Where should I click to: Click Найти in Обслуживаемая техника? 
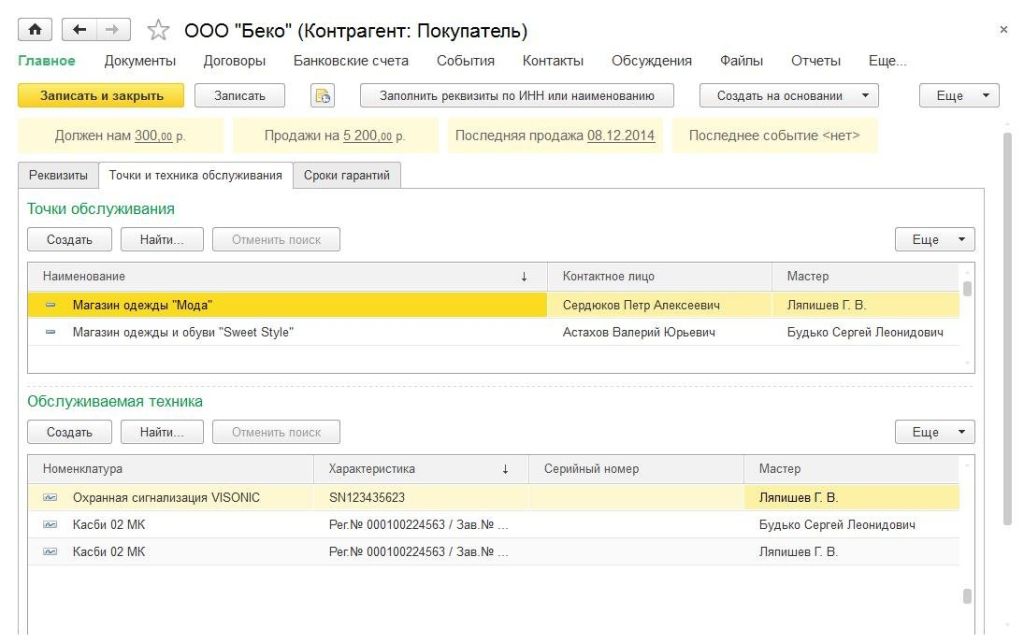[x=162, y=432]
